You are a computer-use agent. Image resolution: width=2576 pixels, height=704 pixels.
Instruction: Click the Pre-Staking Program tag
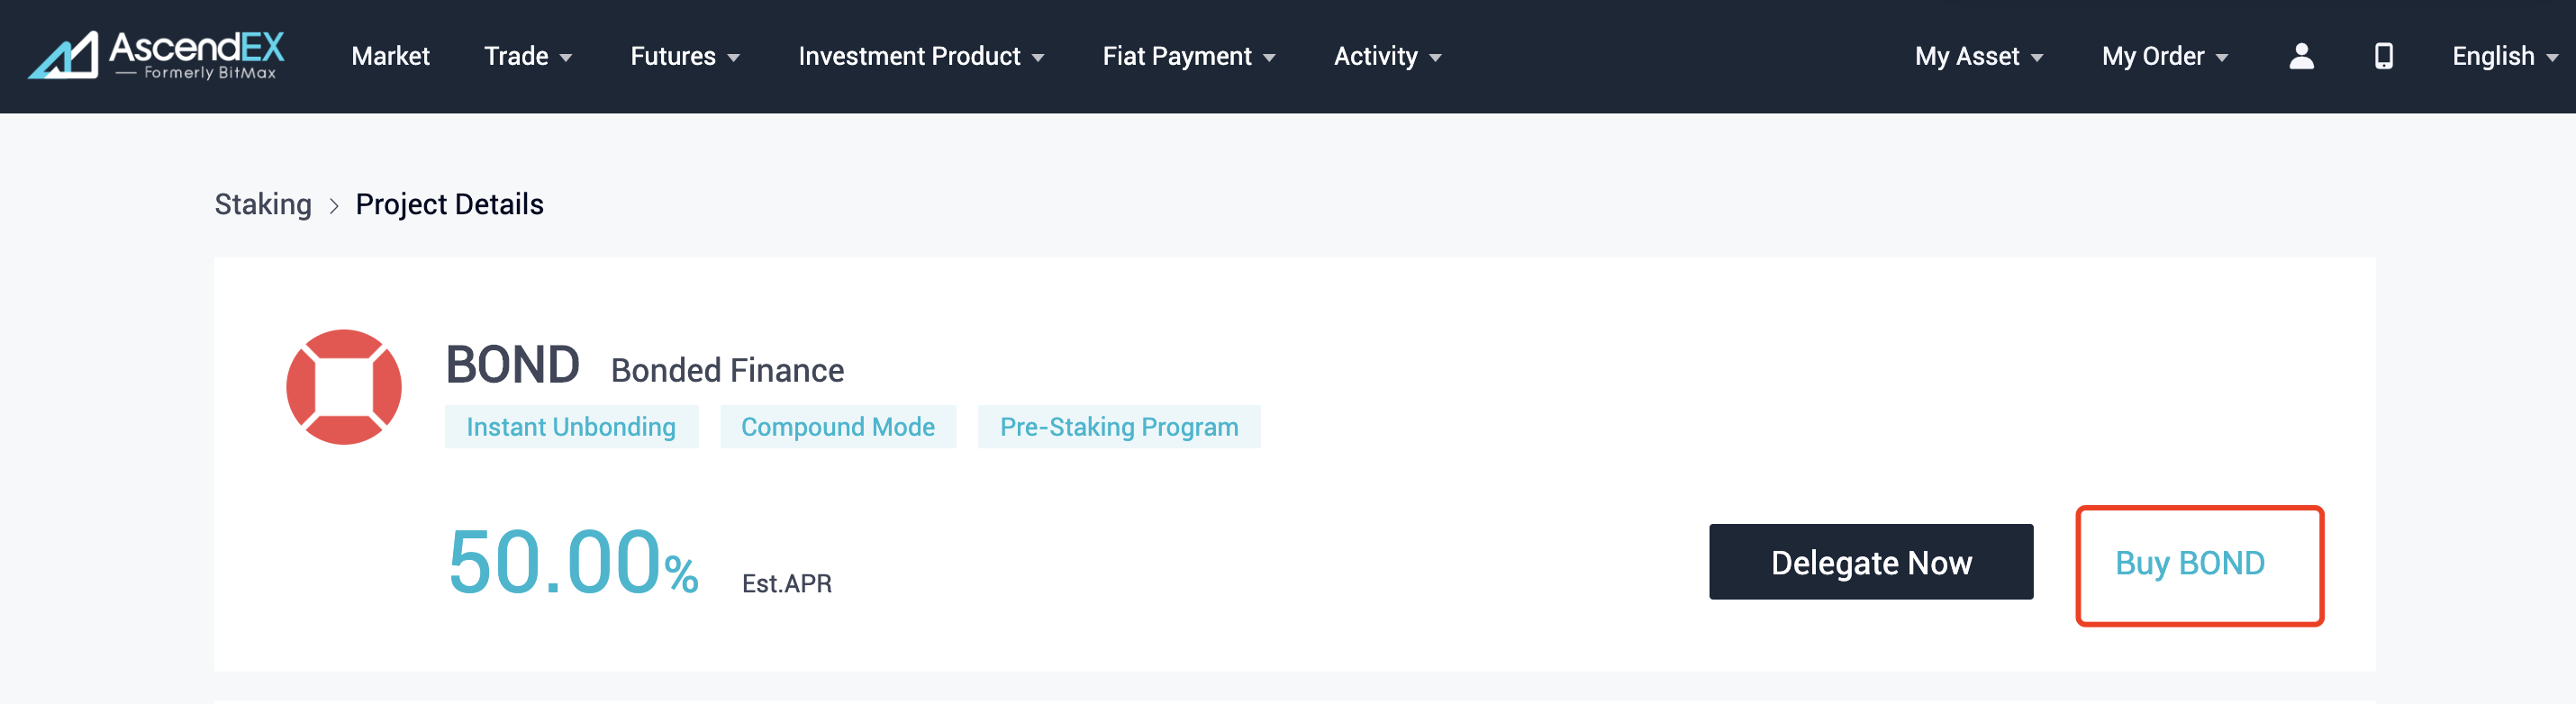coord(1118,427)
